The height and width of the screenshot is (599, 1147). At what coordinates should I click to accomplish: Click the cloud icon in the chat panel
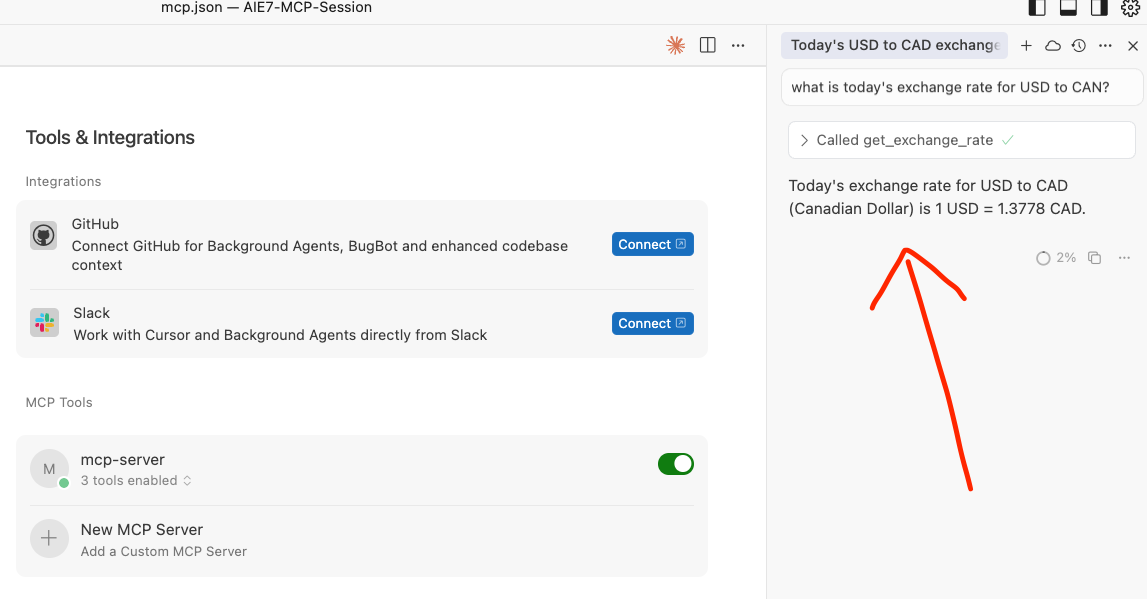[1051, 45]
